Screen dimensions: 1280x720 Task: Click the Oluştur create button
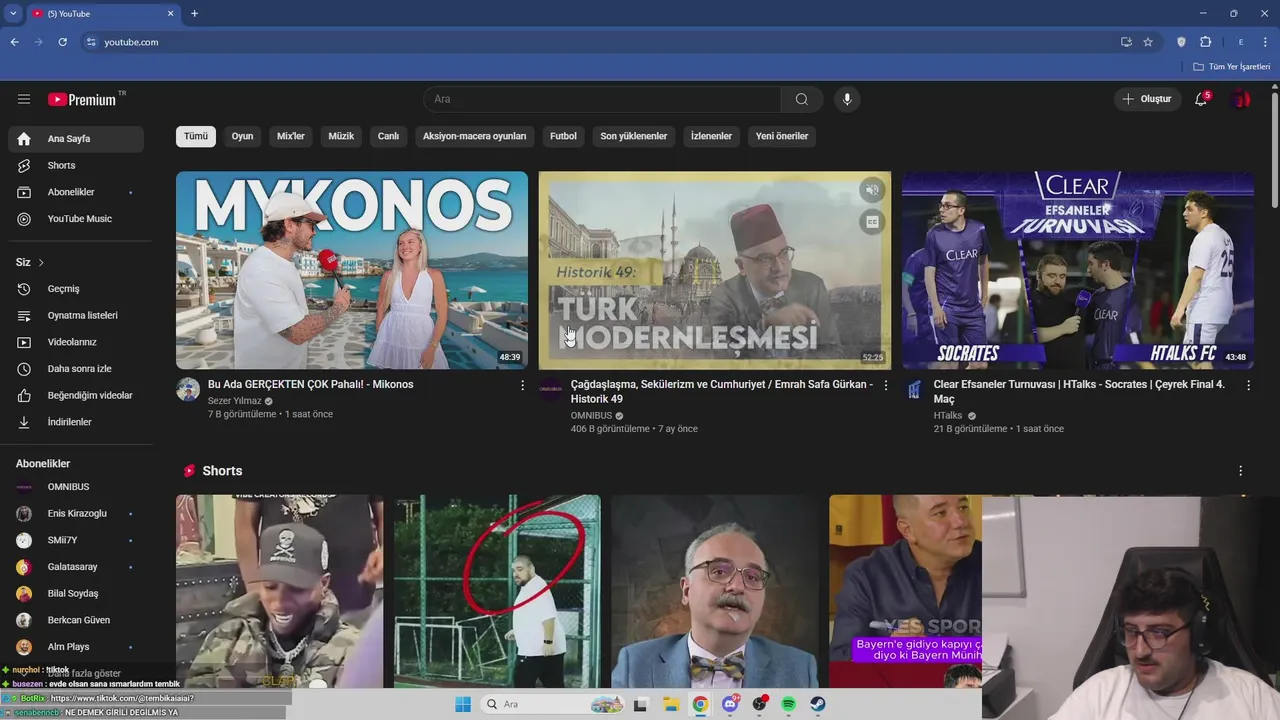[1146, 99]
